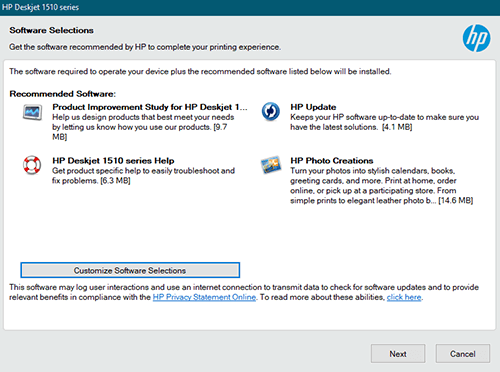The height and width of the screenshot is (372, 500).
Task: Follow the 'click here' link about abilities
Action: click(x=404, y=297)
